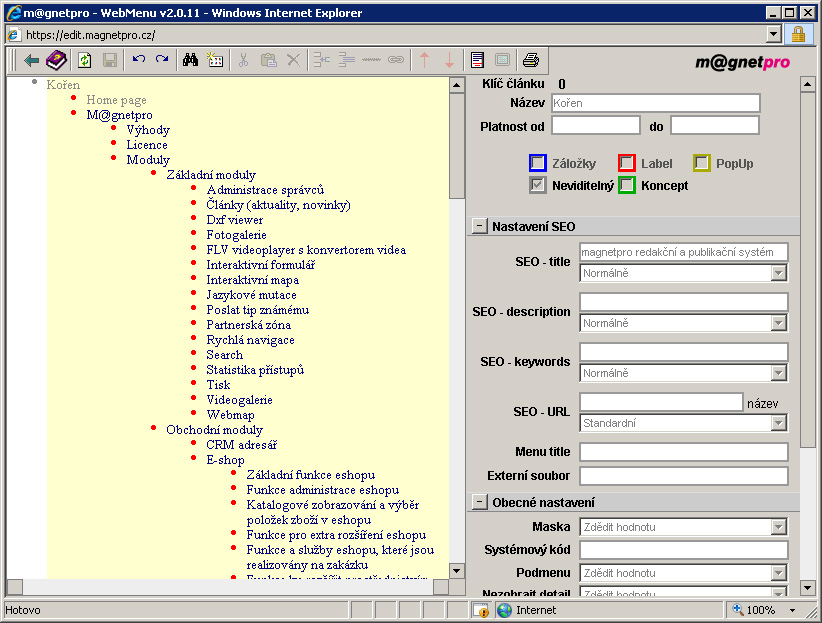
Task: Click the Menu title input field
Action: click(683, 452)
